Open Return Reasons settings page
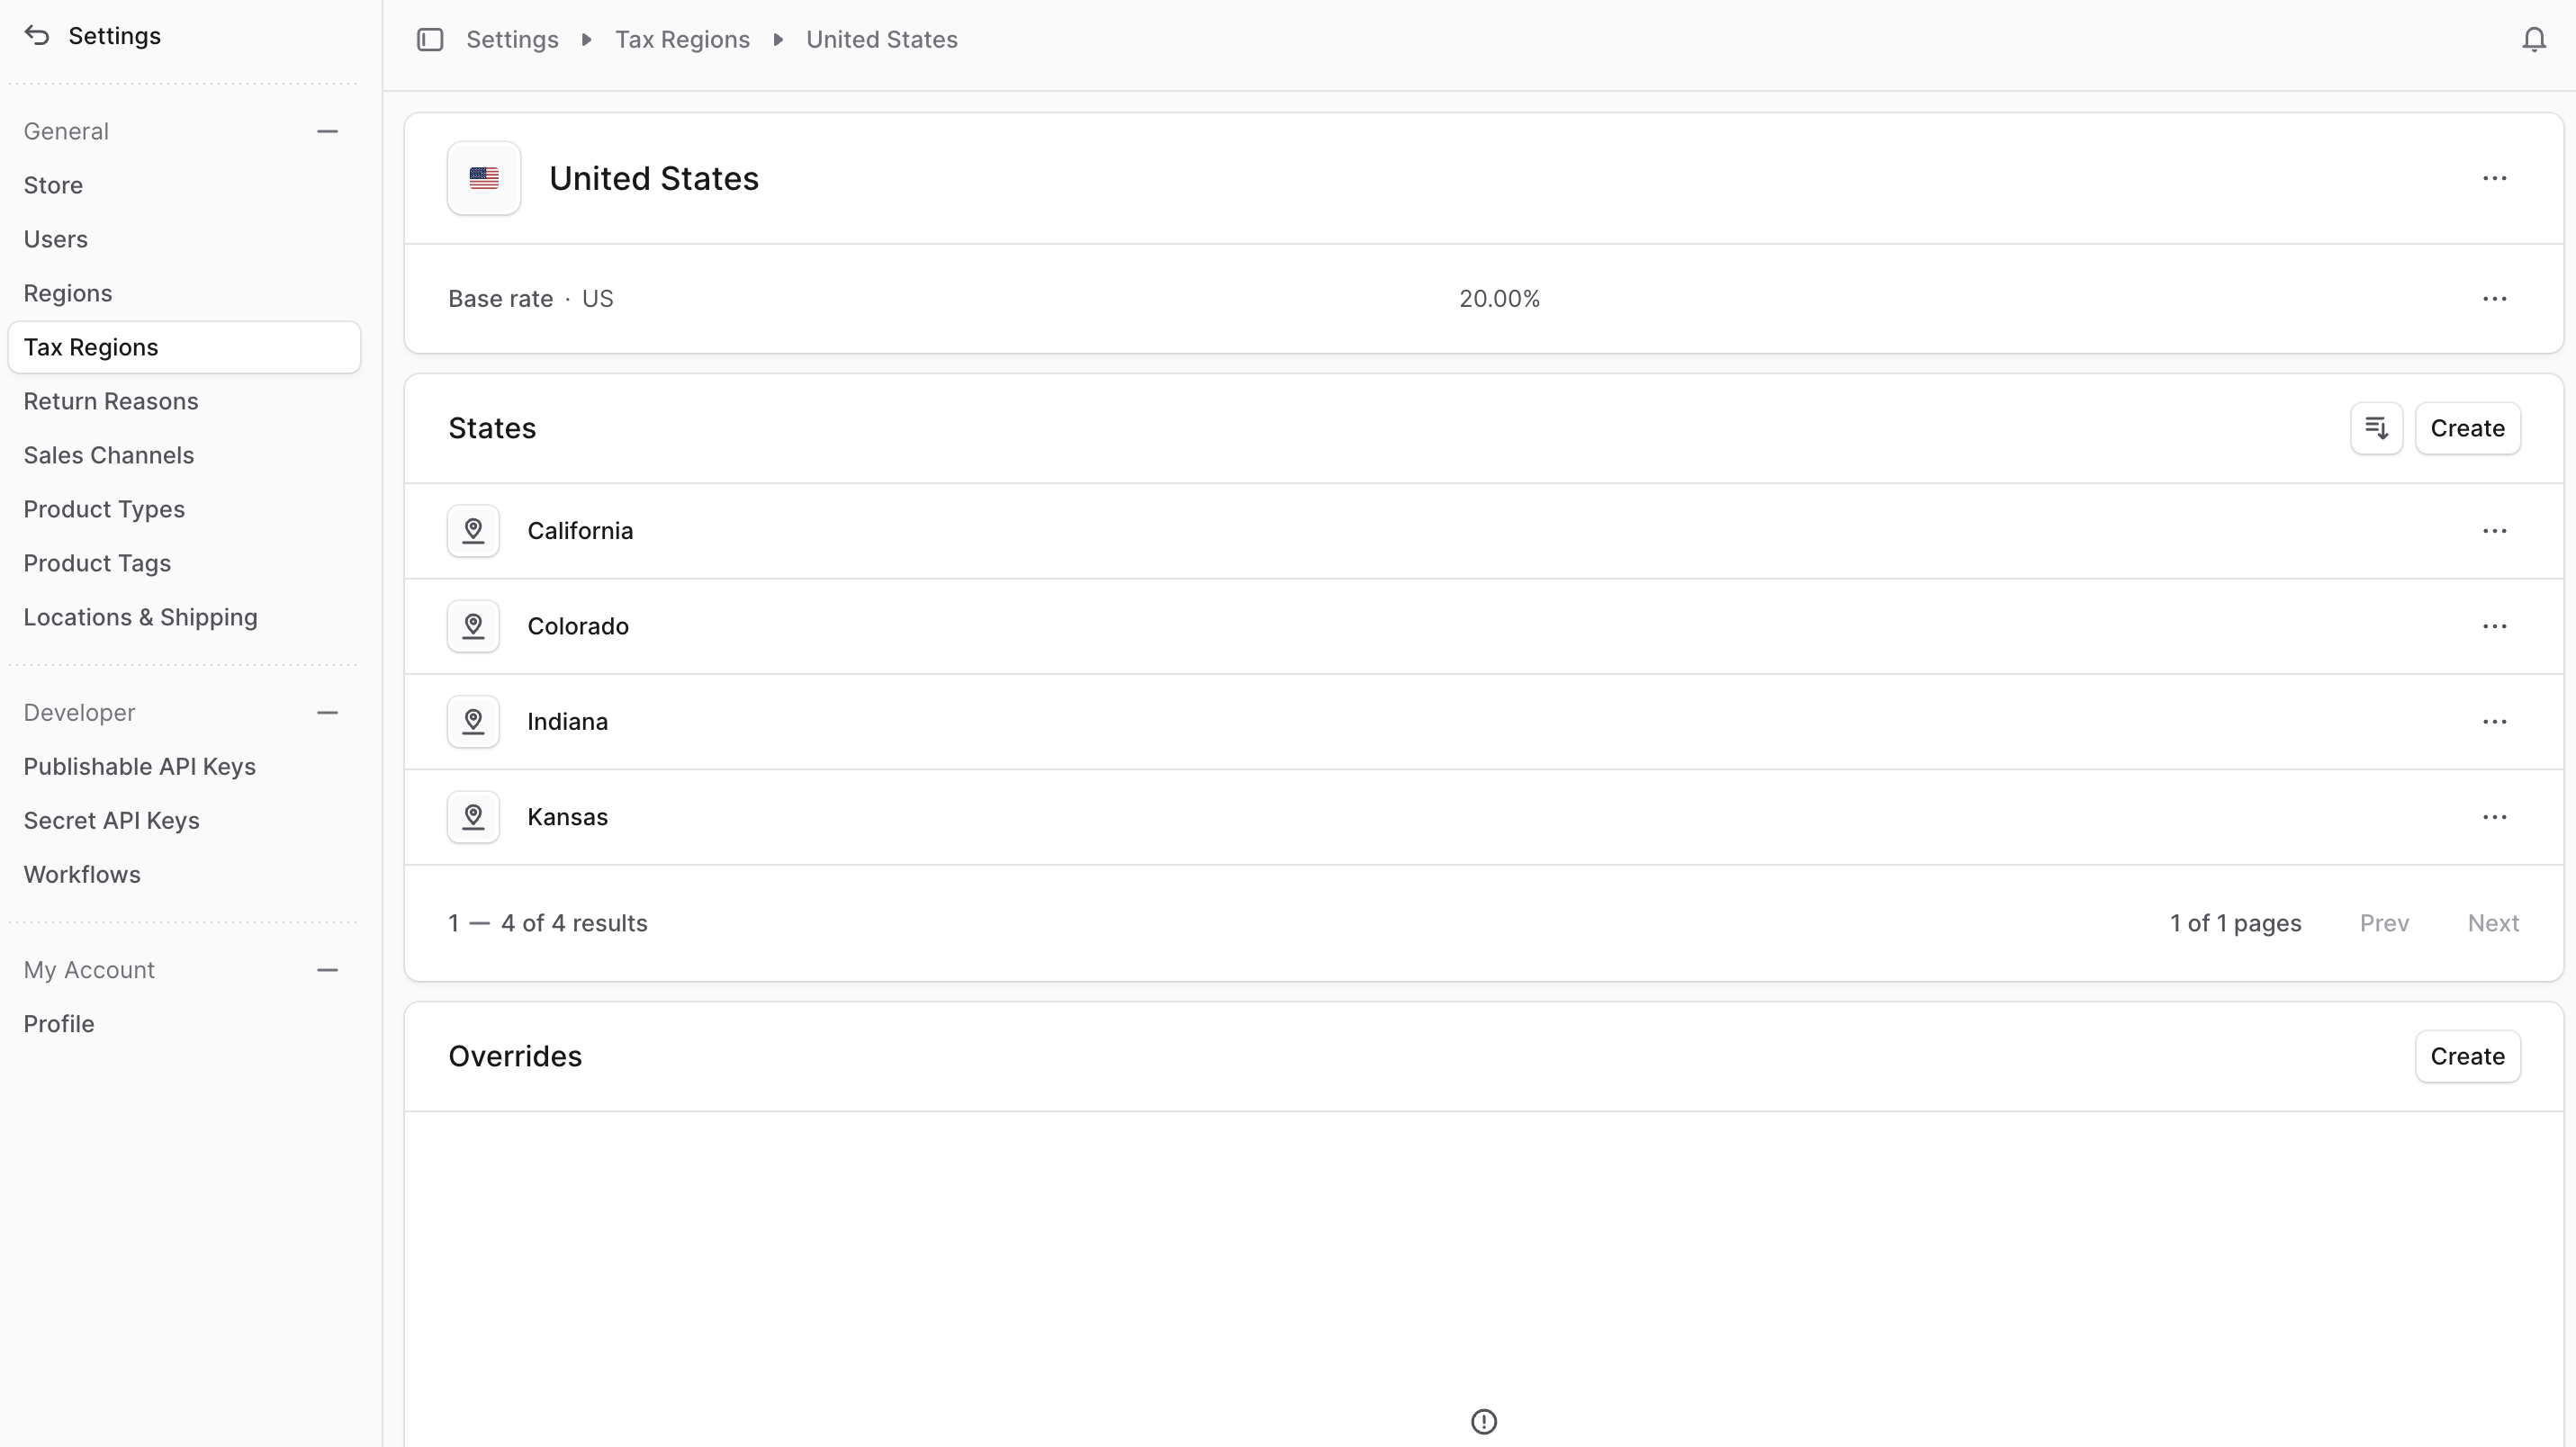The height and width of the screenshot is (1447, 2576). point(111,402)
